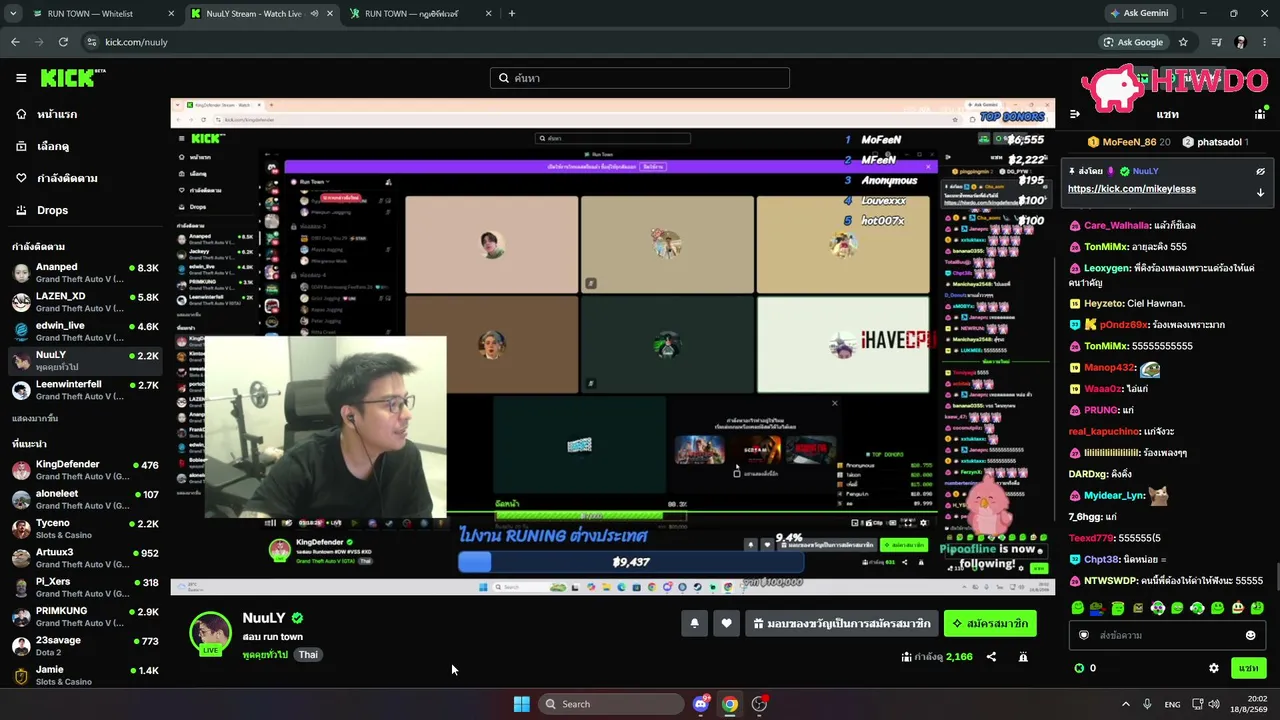Open LAZEN_XD channel in following list
Screen dimensions: 1280x720
(85, 302)
